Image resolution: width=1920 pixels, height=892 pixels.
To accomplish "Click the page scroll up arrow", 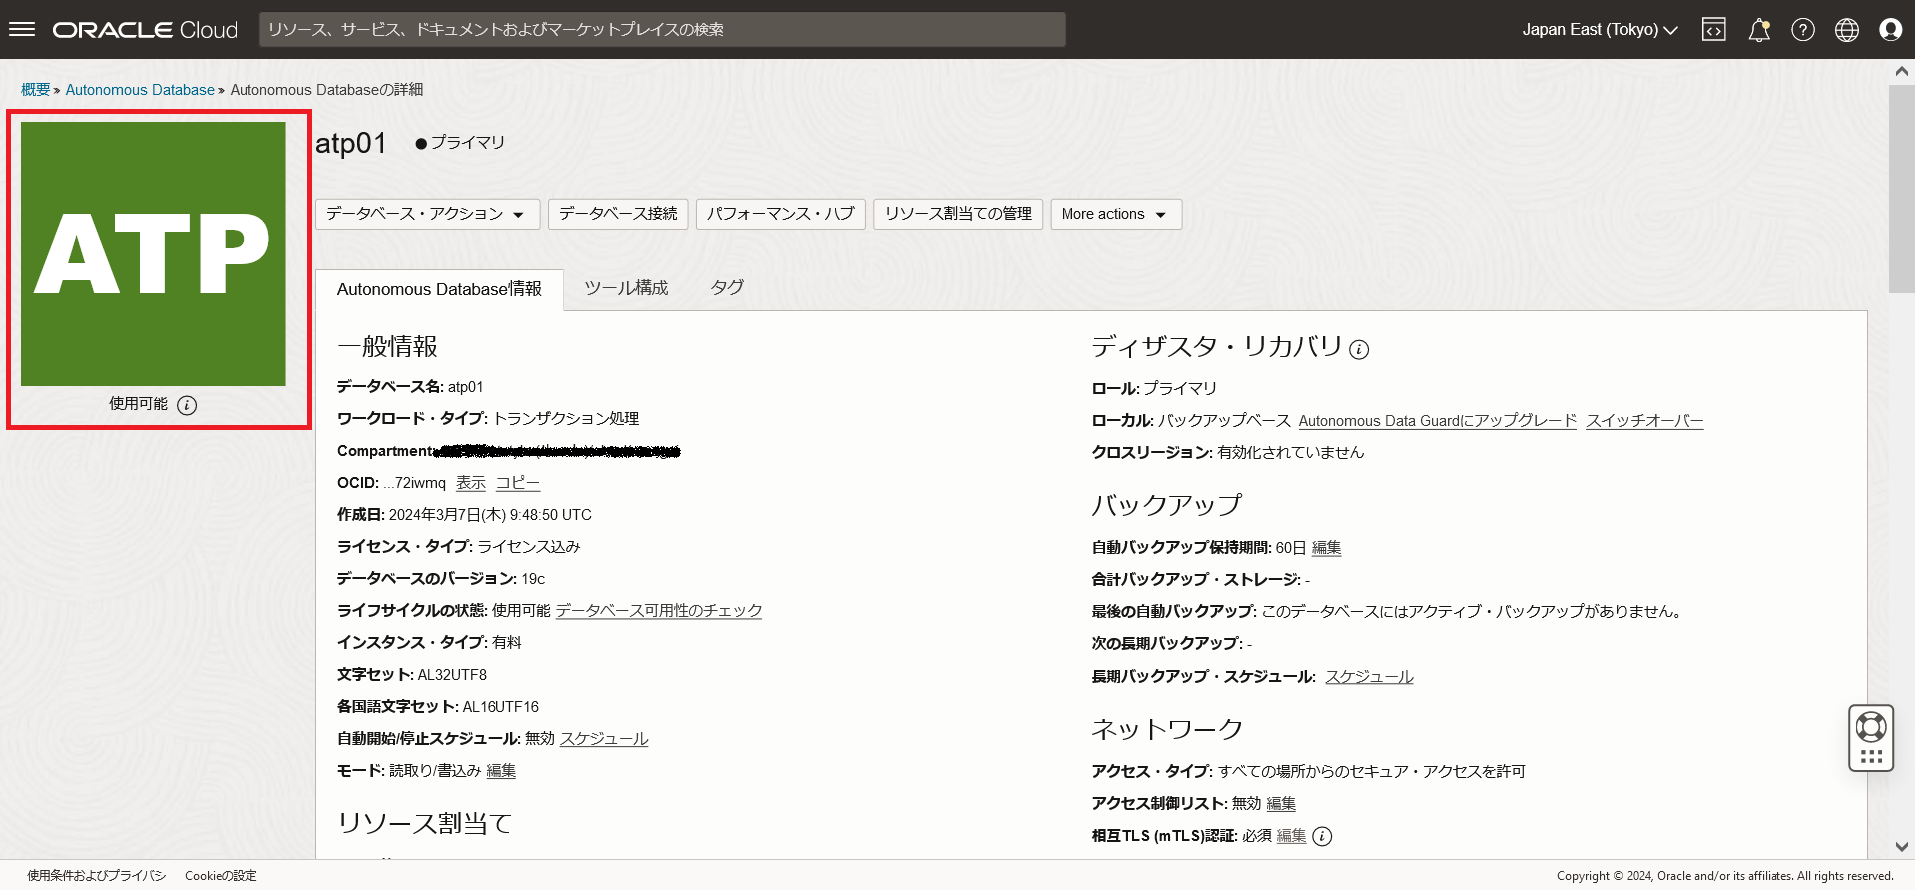I will [x=1902, y=71].
